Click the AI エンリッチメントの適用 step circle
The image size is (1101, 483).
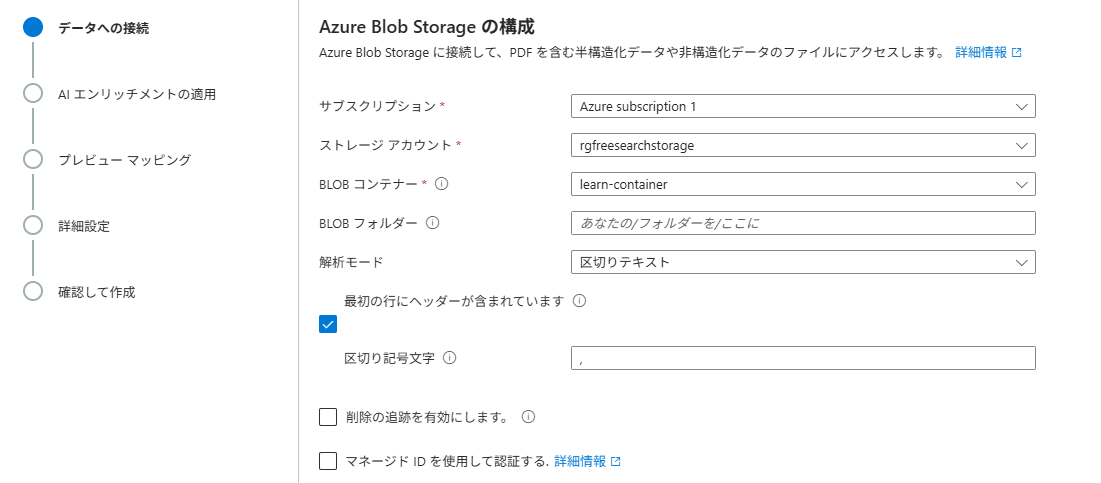coord(33,94)
